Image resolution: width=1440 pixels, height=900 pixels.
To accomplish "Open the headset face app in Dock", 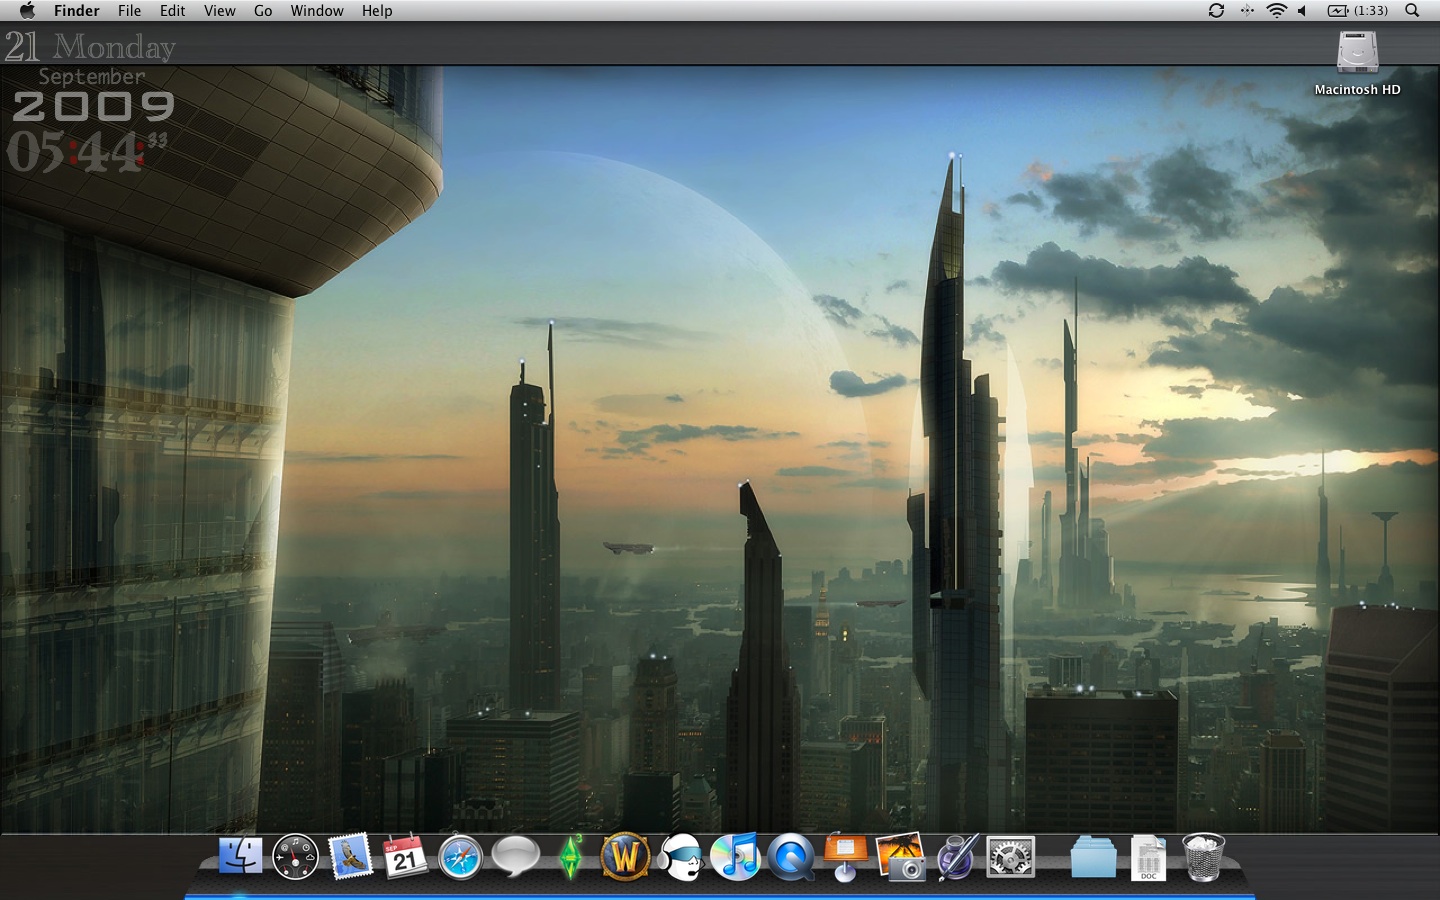I will click(x=681, y=857).
